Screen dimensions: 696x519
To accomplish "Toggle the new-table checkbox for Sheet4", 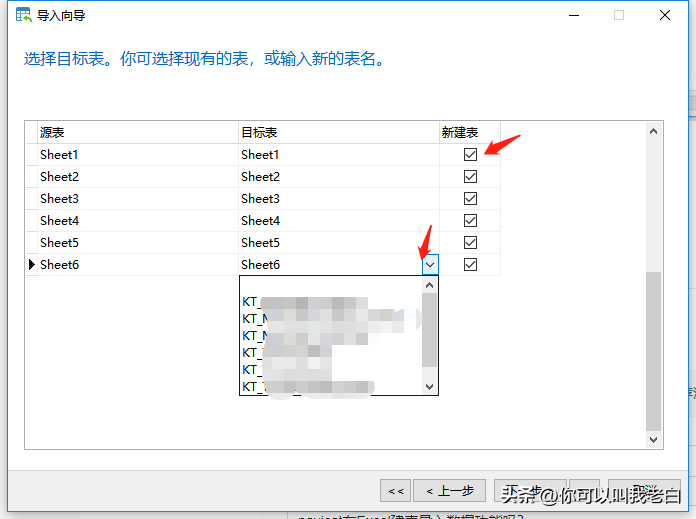I will click(470, 221).
